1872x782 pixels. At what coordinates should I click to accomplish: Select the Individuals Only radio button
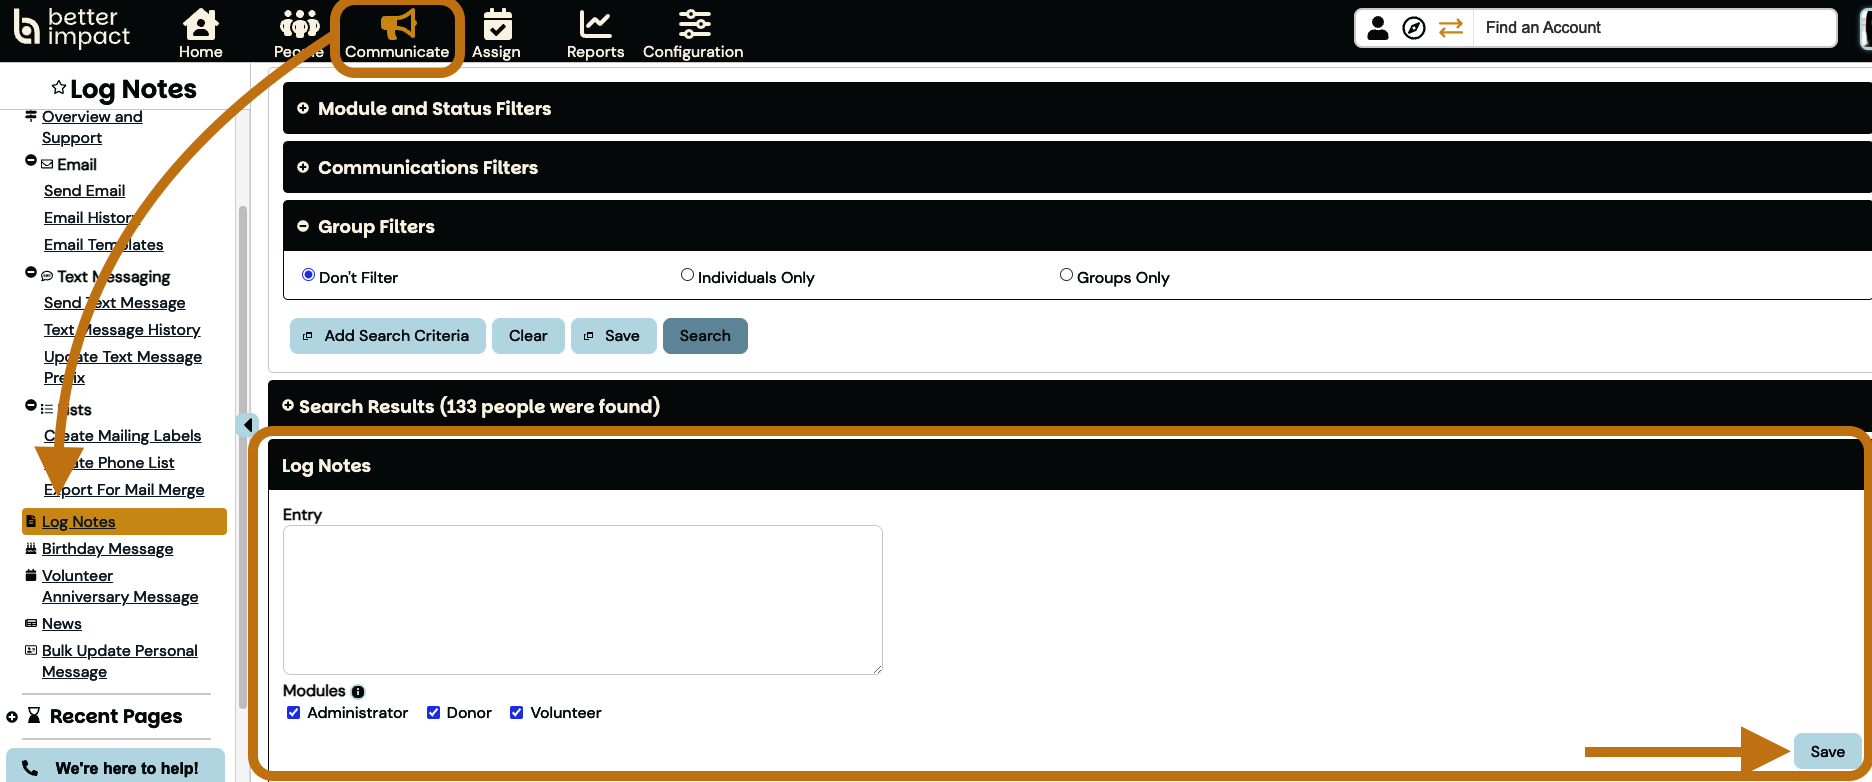[687, 275]
